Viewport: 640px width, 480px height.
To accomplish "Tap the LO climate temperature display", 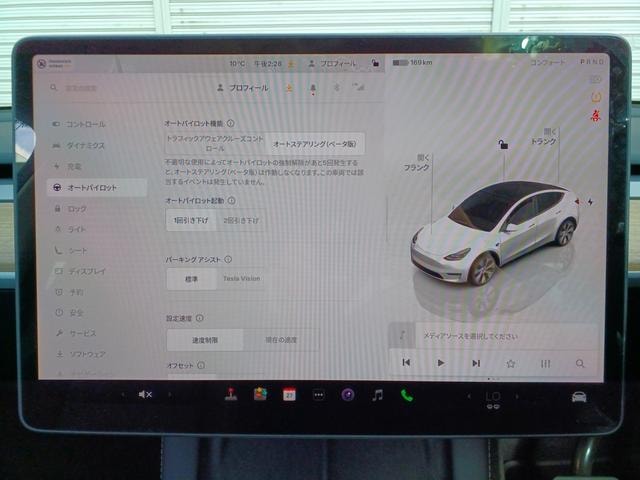I will coord(493,396).
